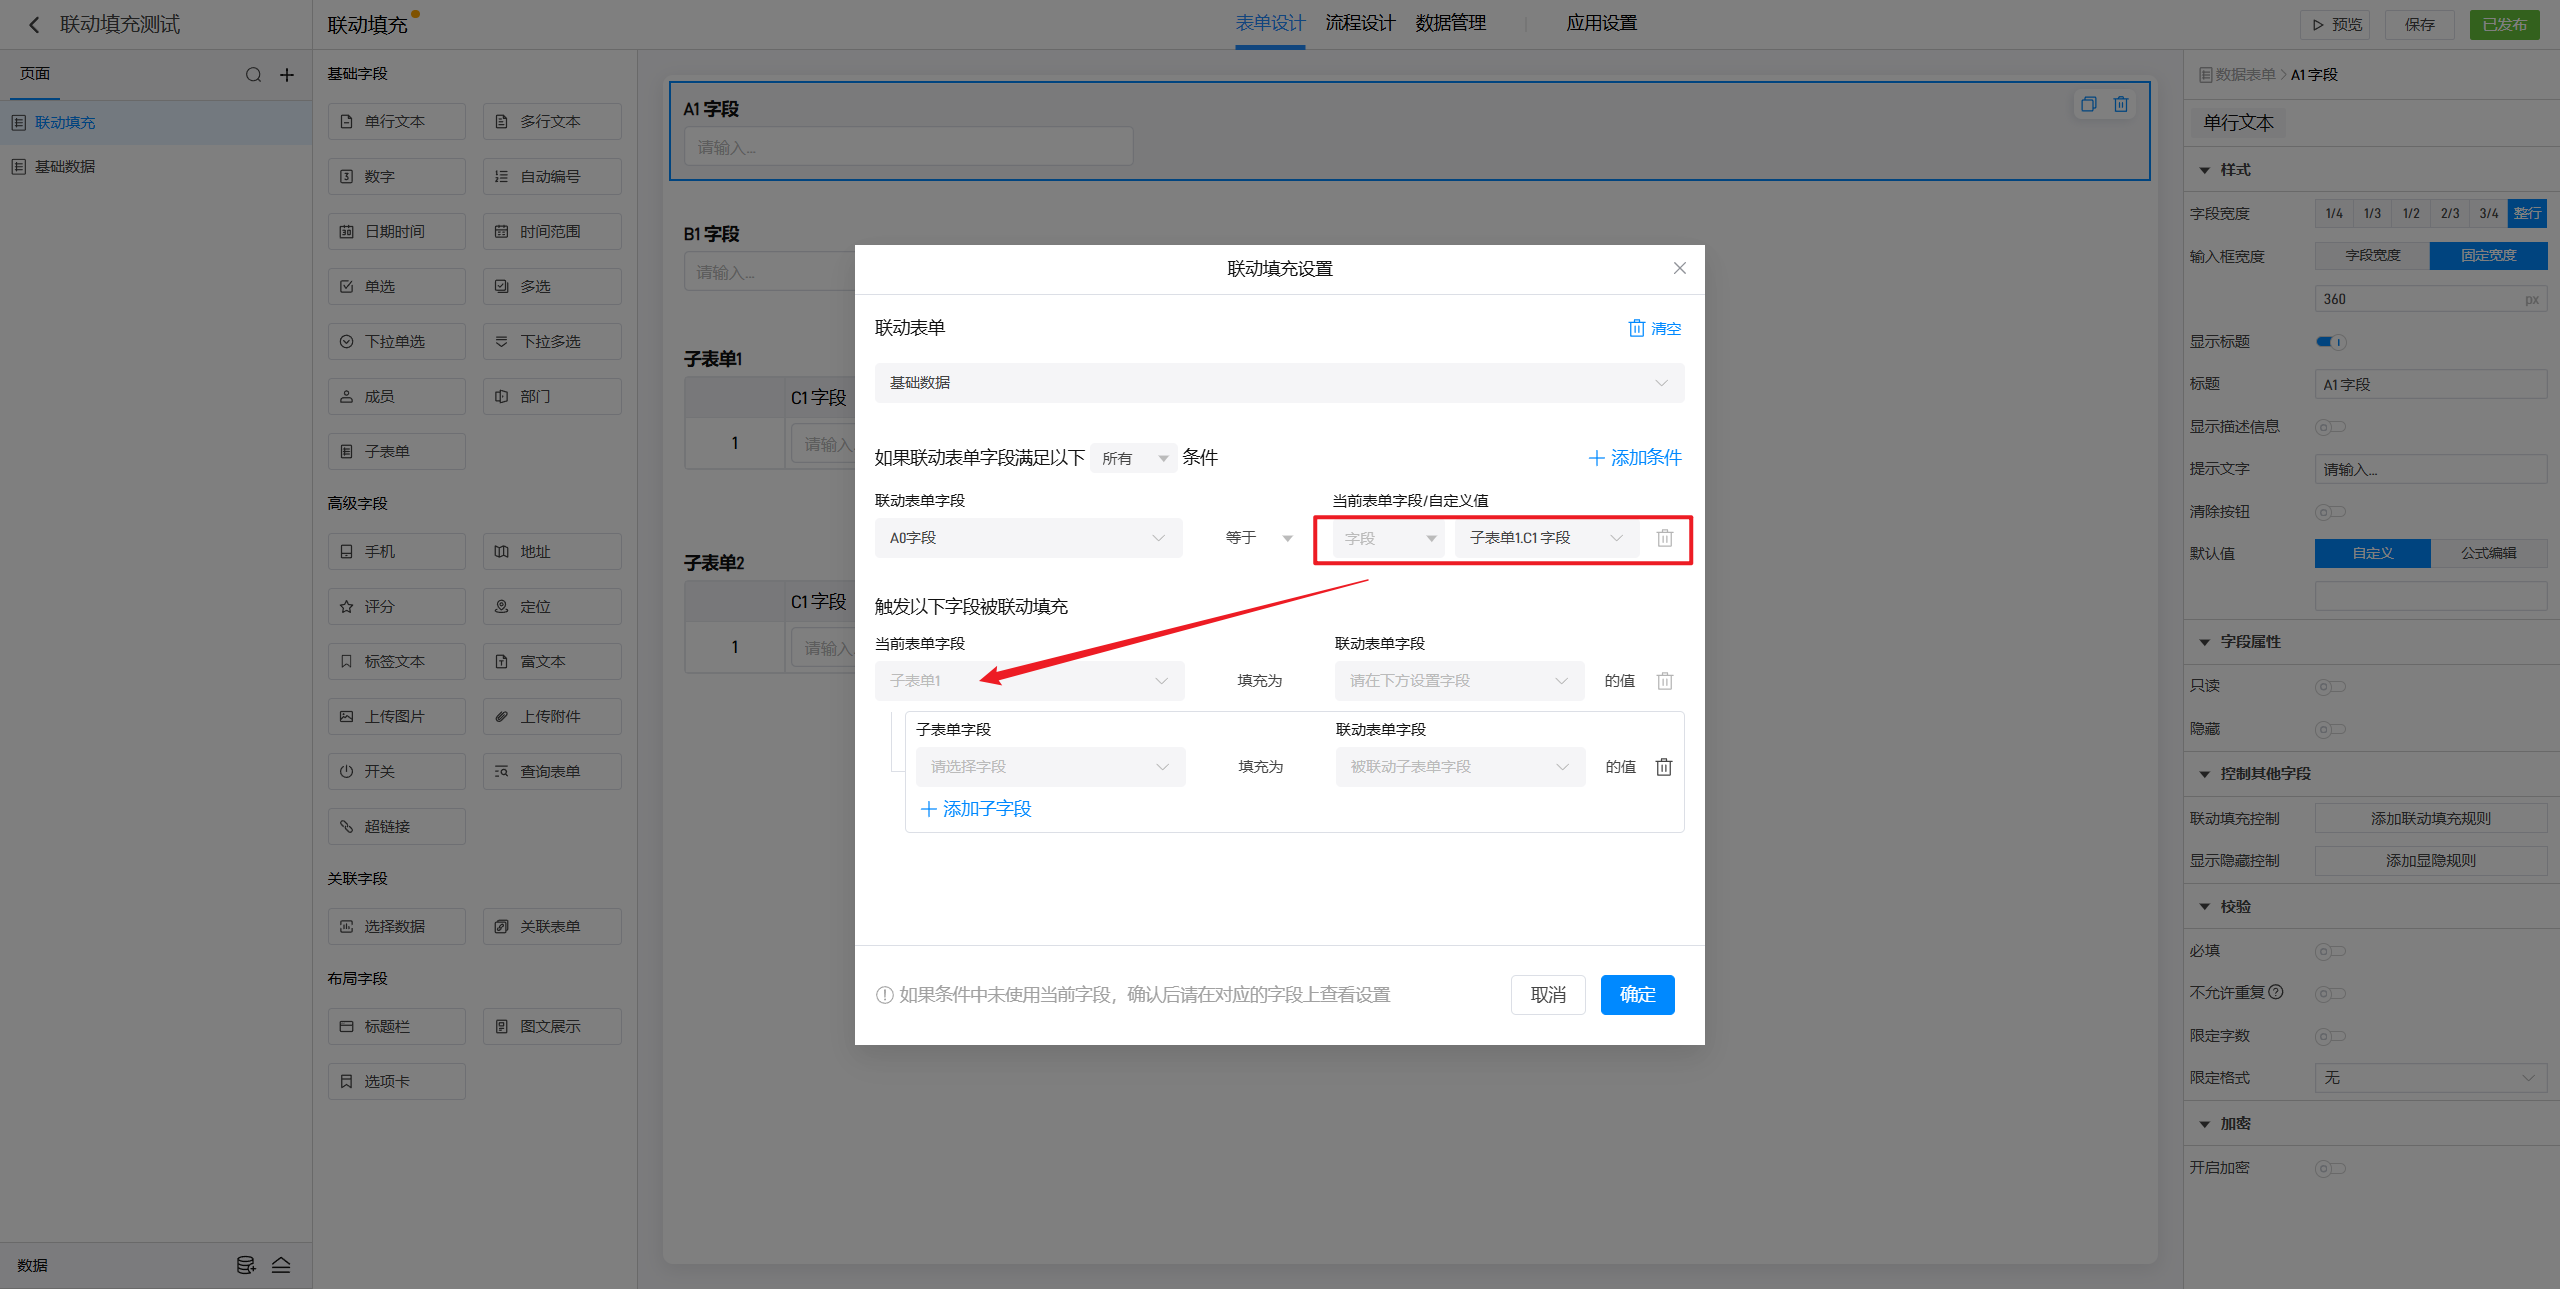Click the copy icon on A1字段 card
Viewport: 2560px width, 1289px height.
2088,104
